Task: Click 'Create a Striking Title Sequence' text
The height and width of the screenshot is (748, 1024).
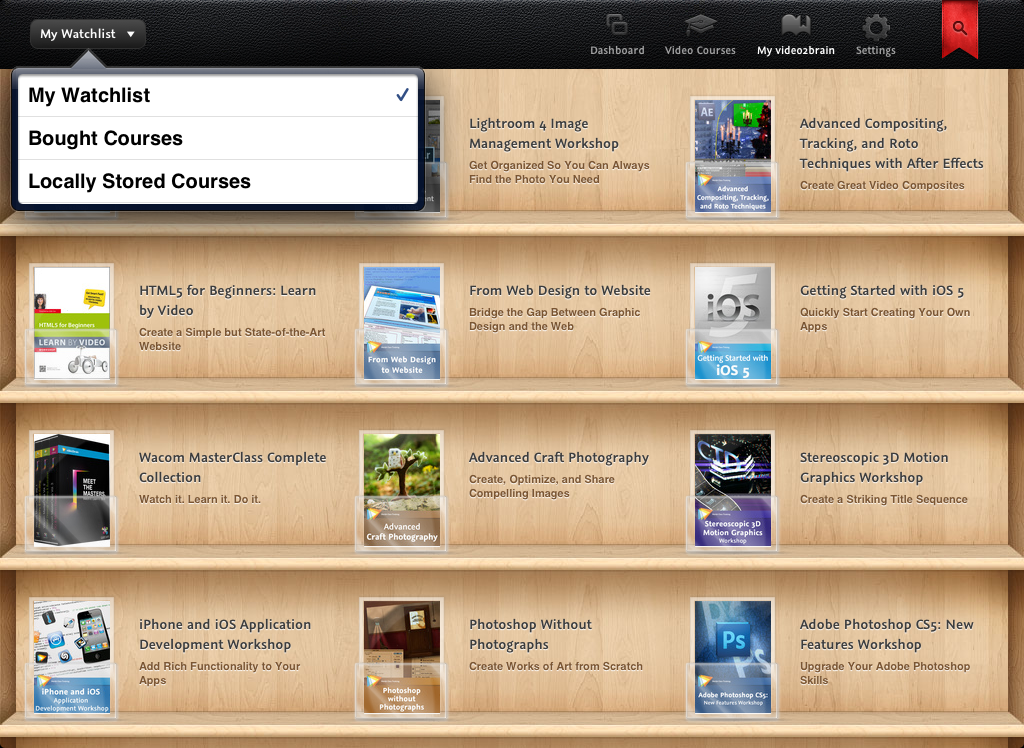Action: tap(884, 499)
